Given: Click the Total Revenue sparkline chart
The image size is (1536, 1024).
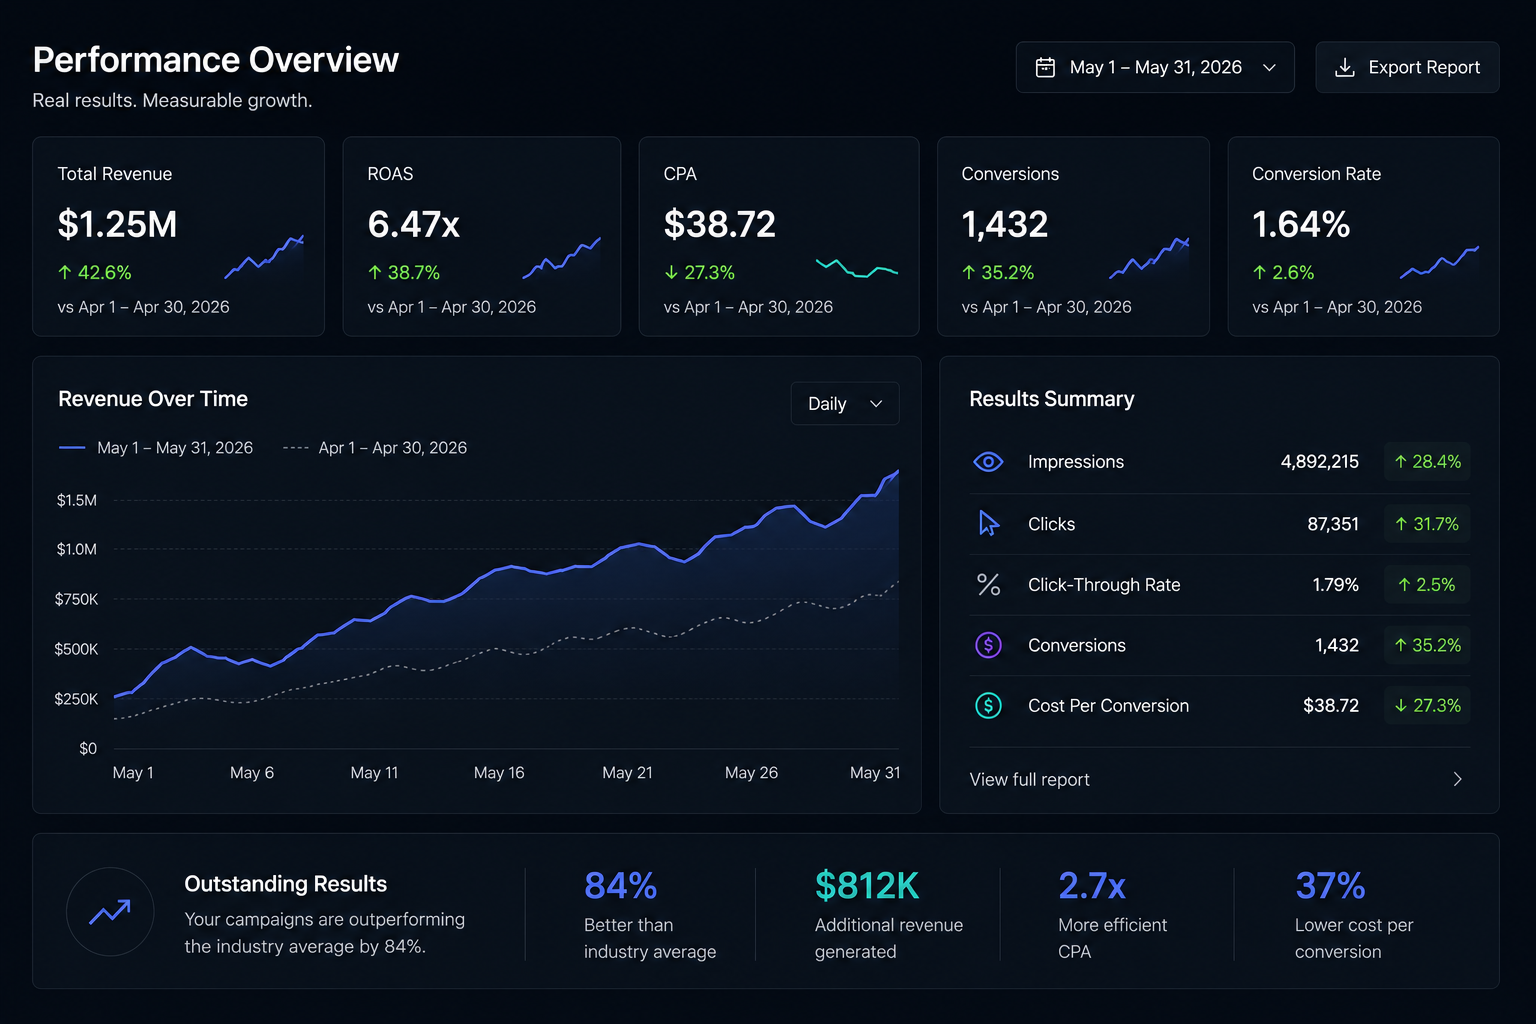Looking at the screenshot, I should (264, 257).
